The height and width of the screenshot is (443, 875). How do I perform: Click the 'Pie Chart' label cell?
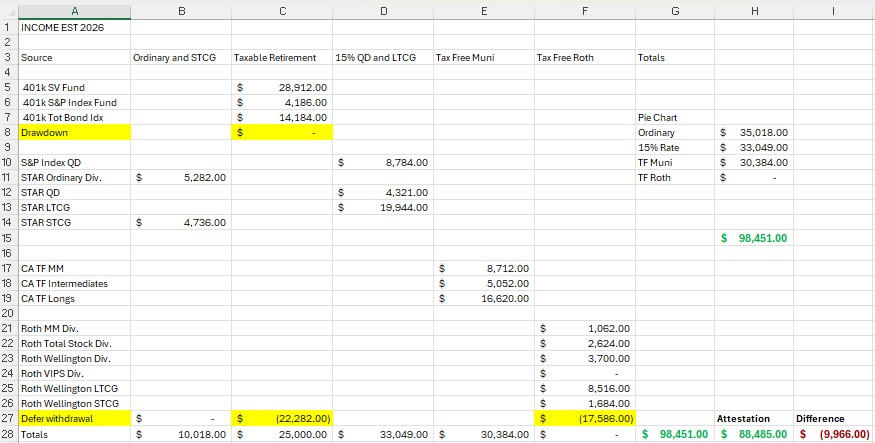(x=675, y=118)
